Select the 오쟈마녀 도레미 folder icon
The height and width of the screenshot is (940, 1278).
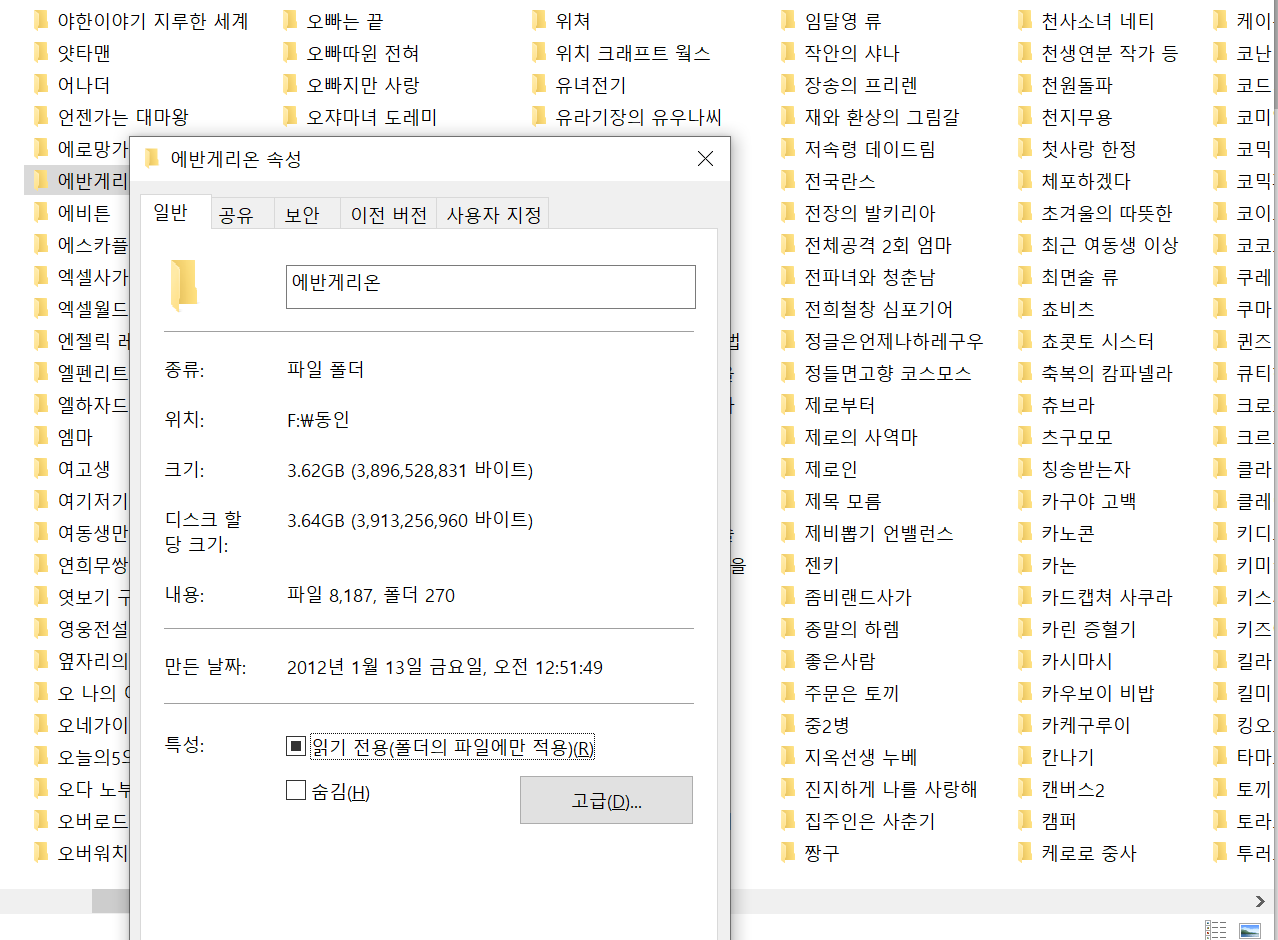291,117
